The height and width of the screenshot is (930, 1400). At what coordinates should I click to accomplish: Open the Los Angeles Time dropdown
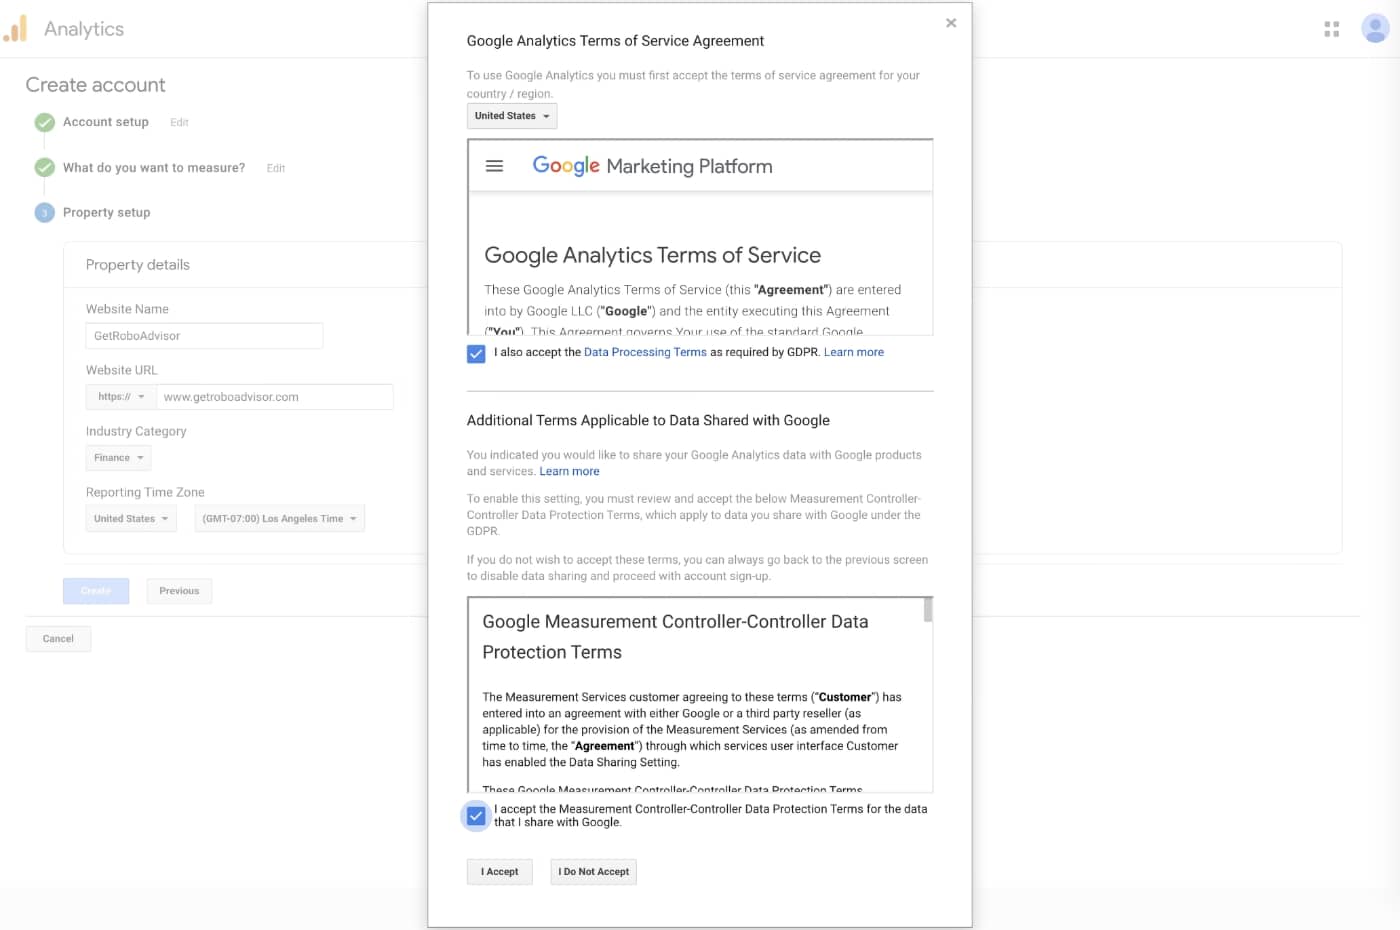pos(279,519)
